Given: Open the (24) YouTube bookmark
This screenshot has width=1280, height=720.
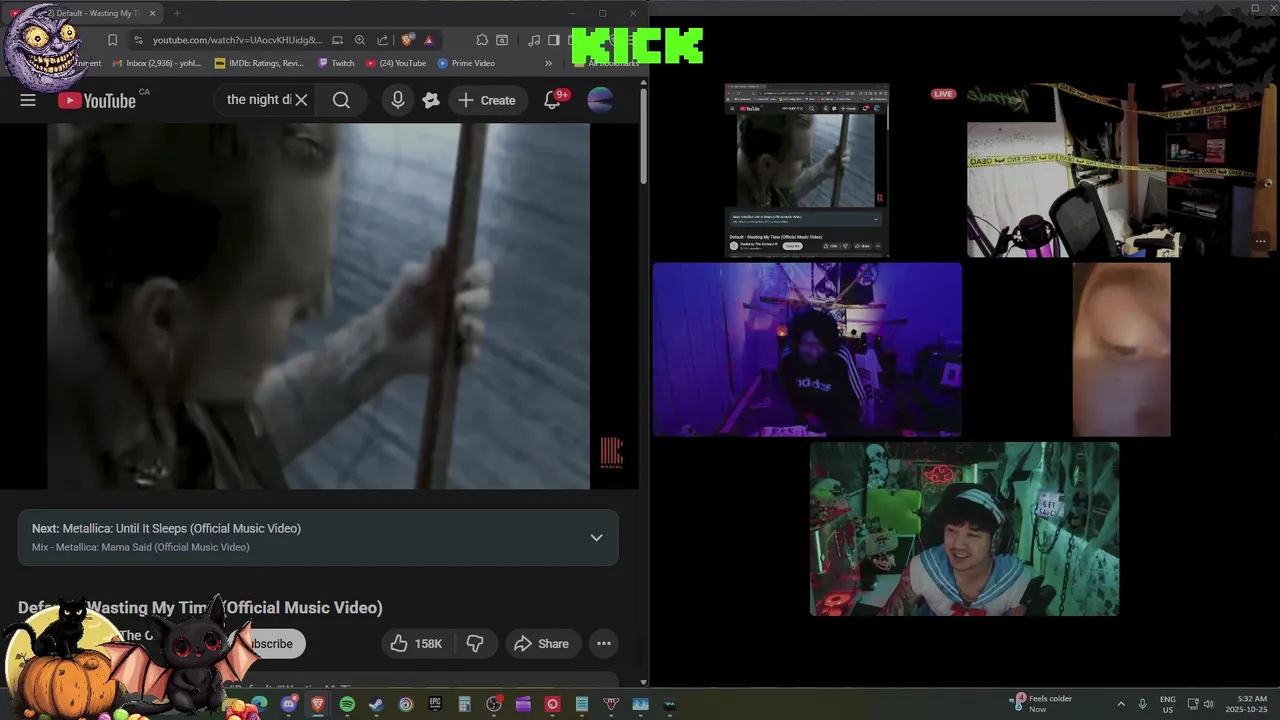Looking at the screenshot, I should coord(396,63).
